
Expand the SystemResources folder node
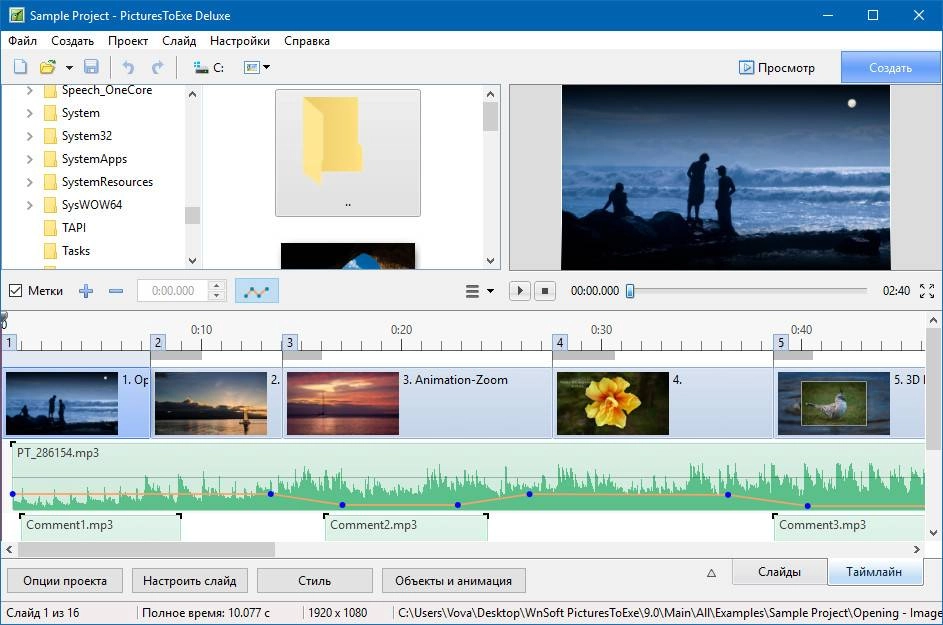tap(29, 182)
